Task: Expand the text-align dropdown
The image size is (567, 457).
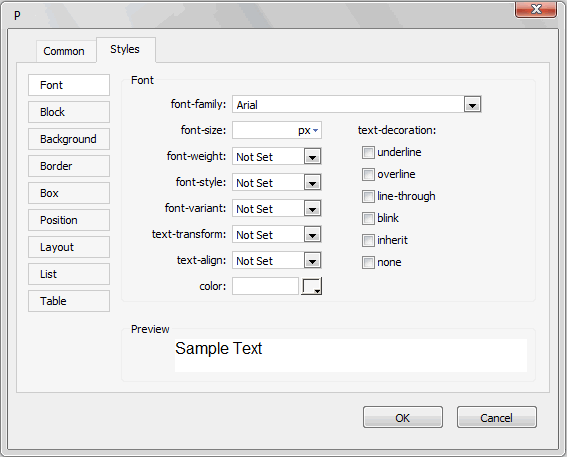Action: pyautogui.click(x=312, y=261)
